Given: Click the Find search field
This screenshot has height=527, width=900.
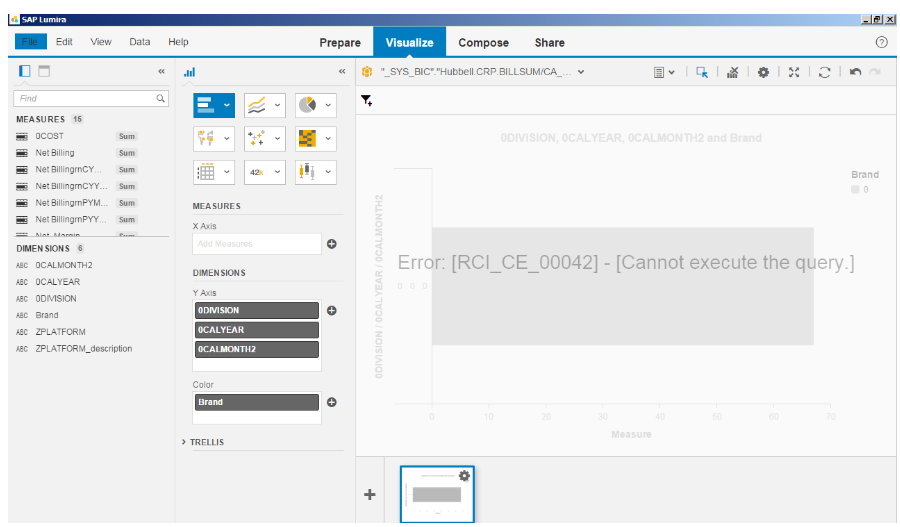Looking at the screenshot, I should pyautogui.click(x=91, y=98).
